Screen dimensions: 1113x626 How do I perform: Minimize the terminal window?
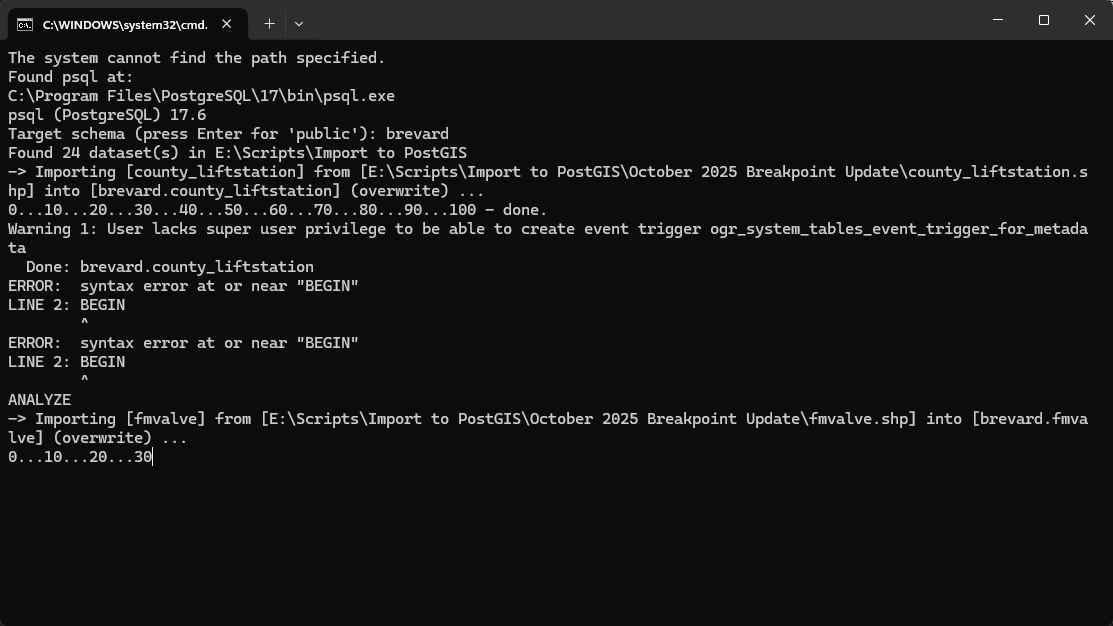[x=997, y=20]
